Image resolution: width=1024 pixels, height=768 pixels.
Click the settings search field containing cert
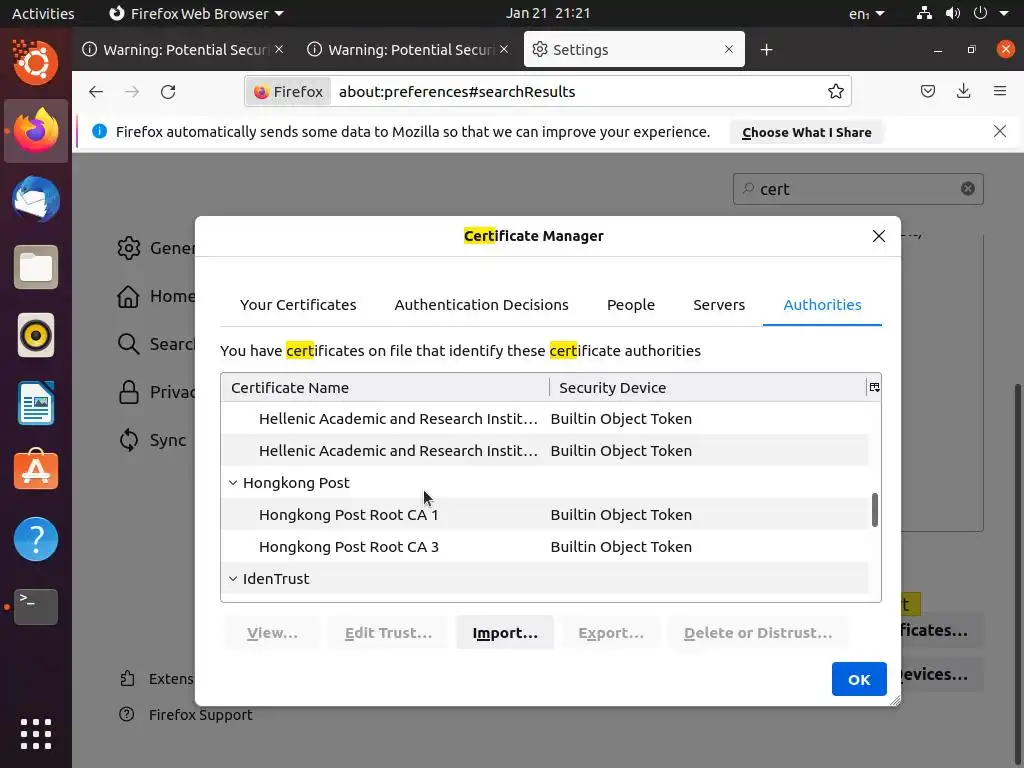pos(858,189)
